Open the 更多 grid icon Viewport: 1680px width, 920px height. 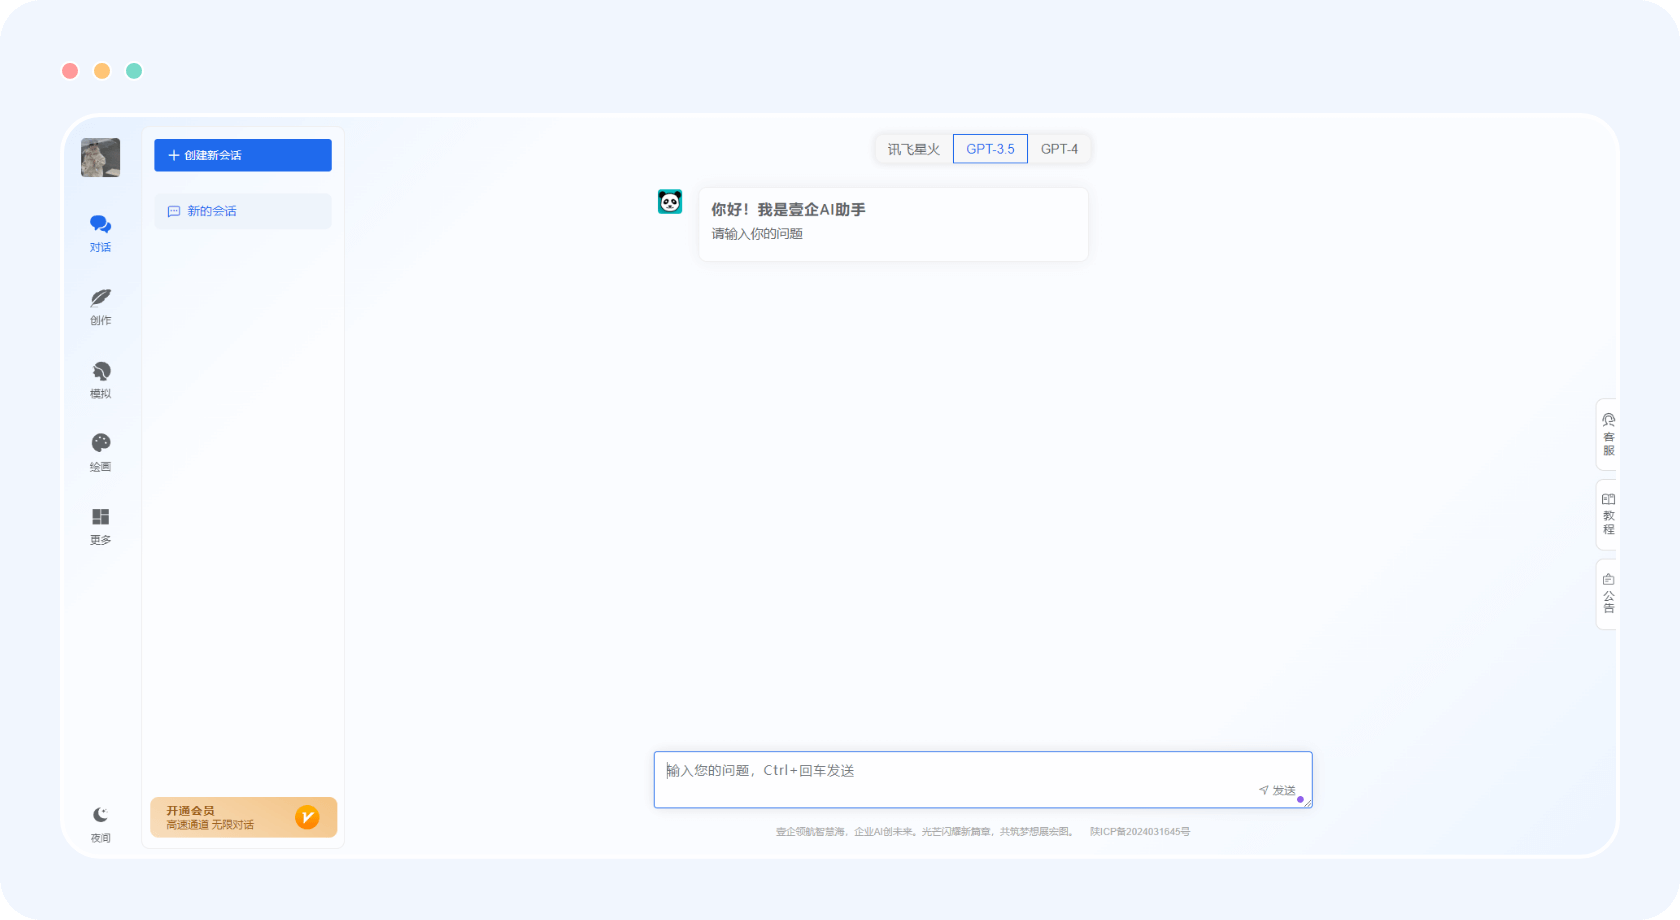tap(100, 517)
